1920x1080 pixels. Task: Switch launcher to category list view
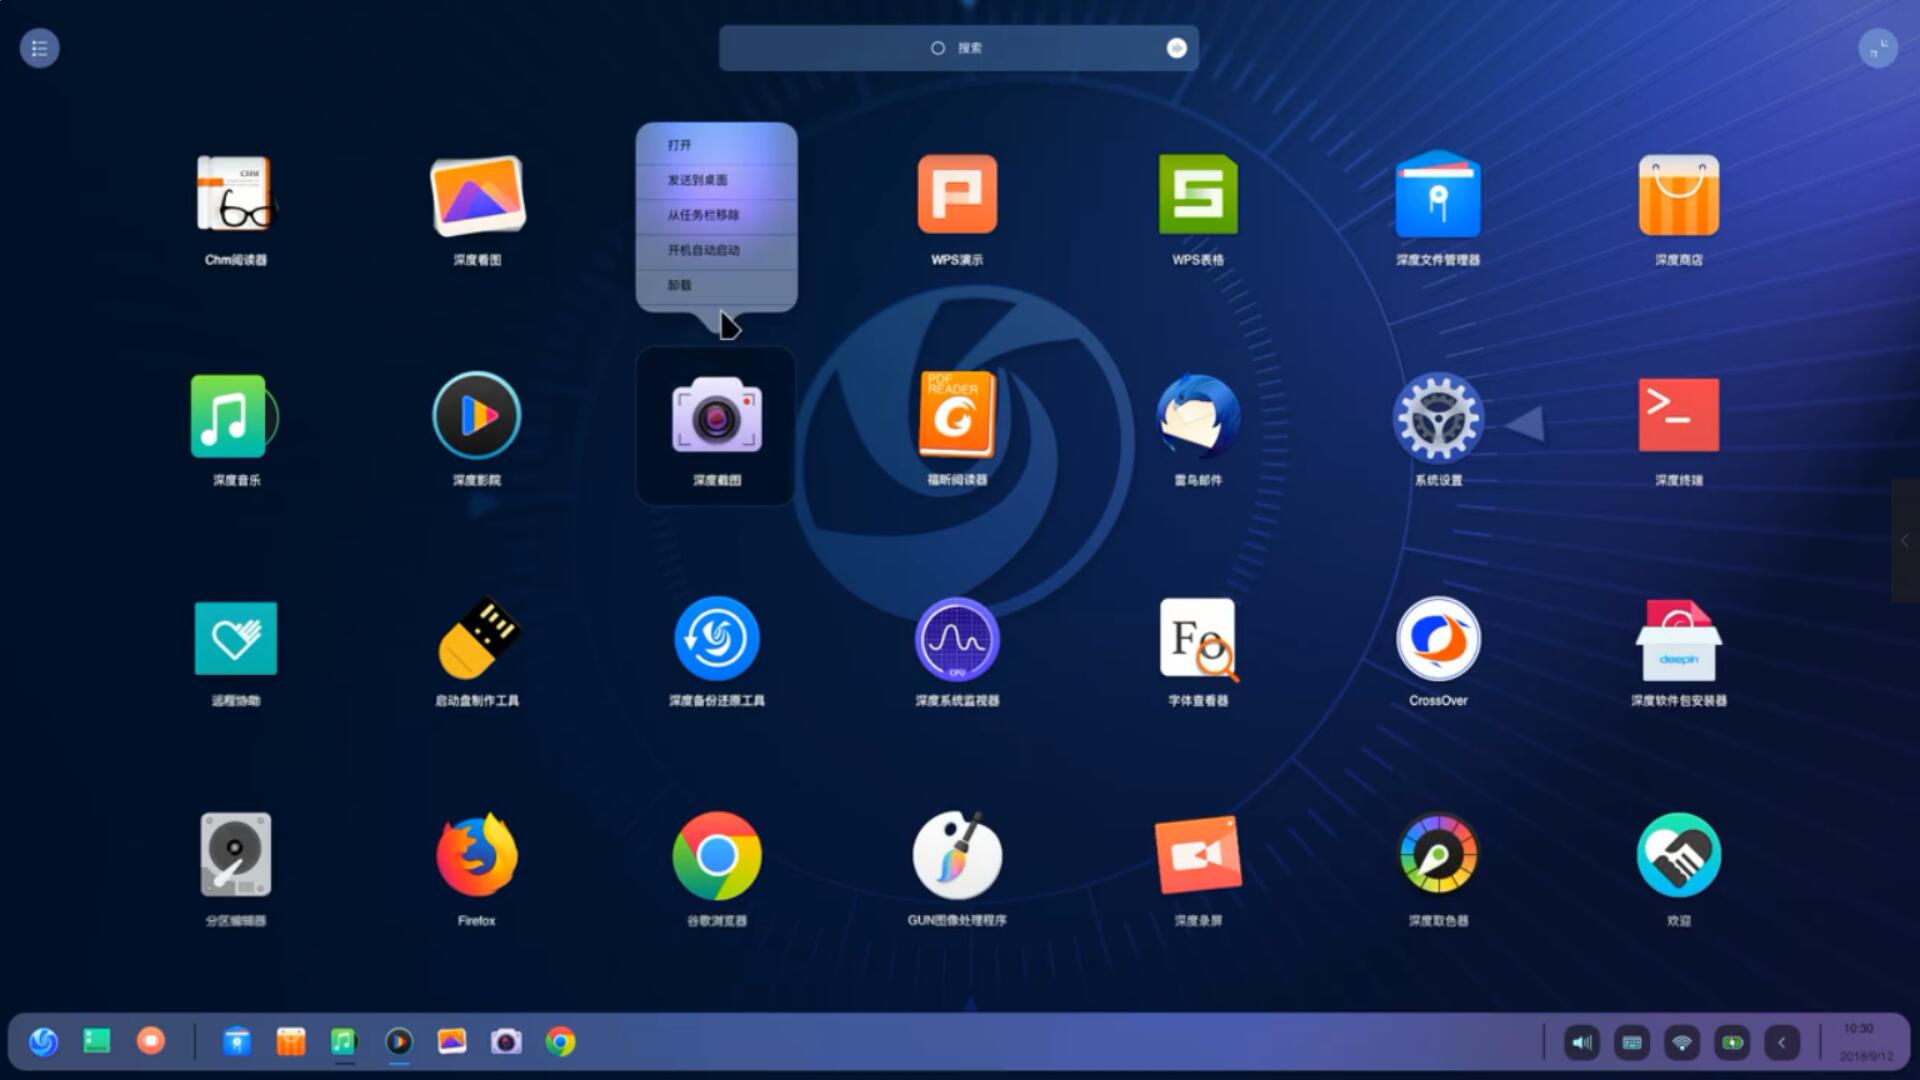(40, 48)
